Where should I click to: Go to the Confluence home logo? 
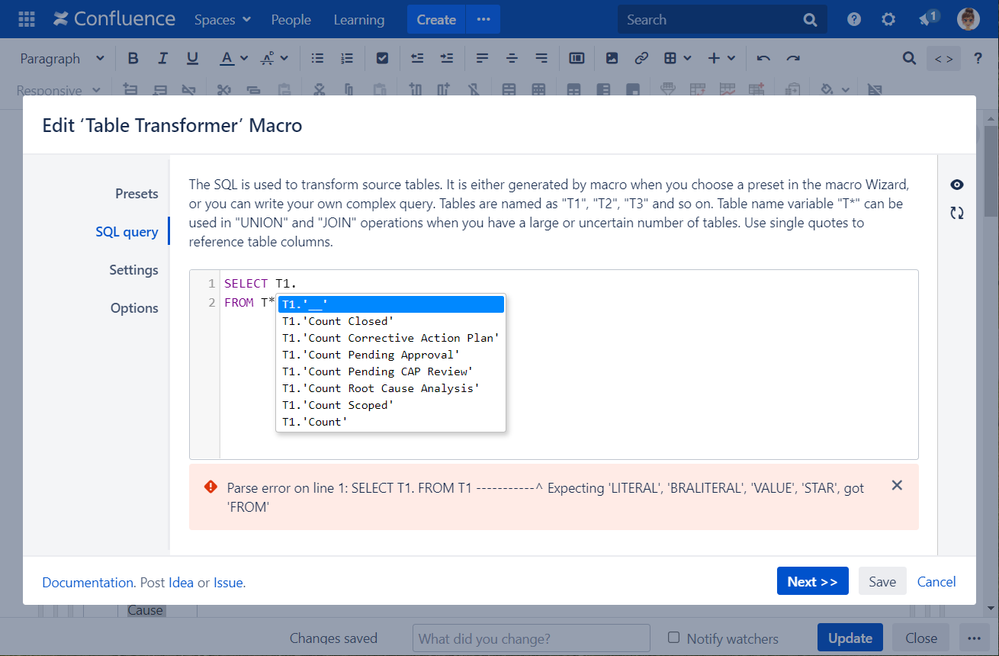tap(114, 19)
